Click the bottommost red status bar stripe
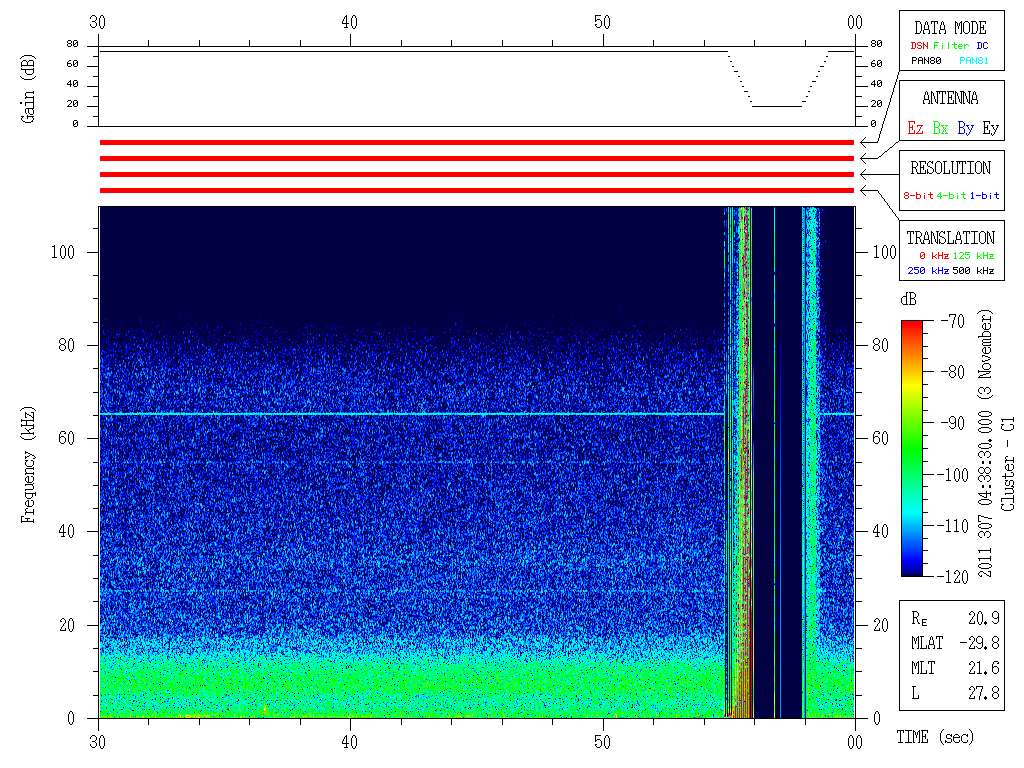1024x768 pixels. (x=476, y=190)
